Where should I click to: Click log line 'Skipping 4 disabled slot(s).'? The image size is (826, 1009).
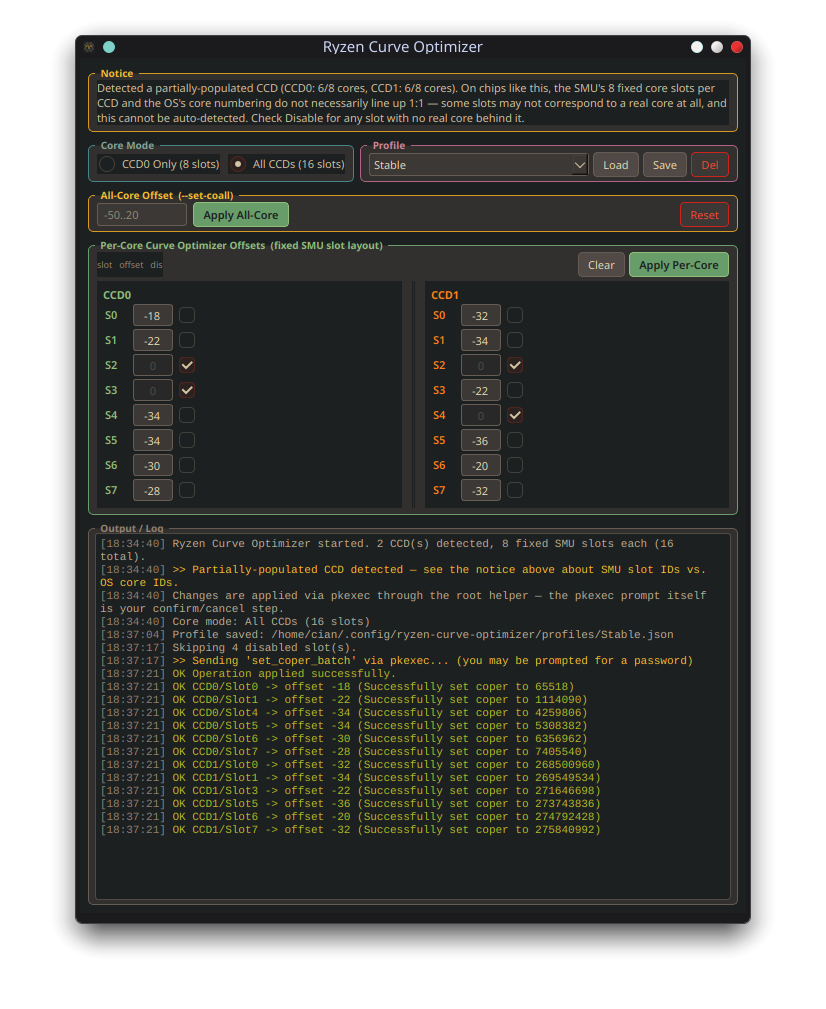pos(227,647)
